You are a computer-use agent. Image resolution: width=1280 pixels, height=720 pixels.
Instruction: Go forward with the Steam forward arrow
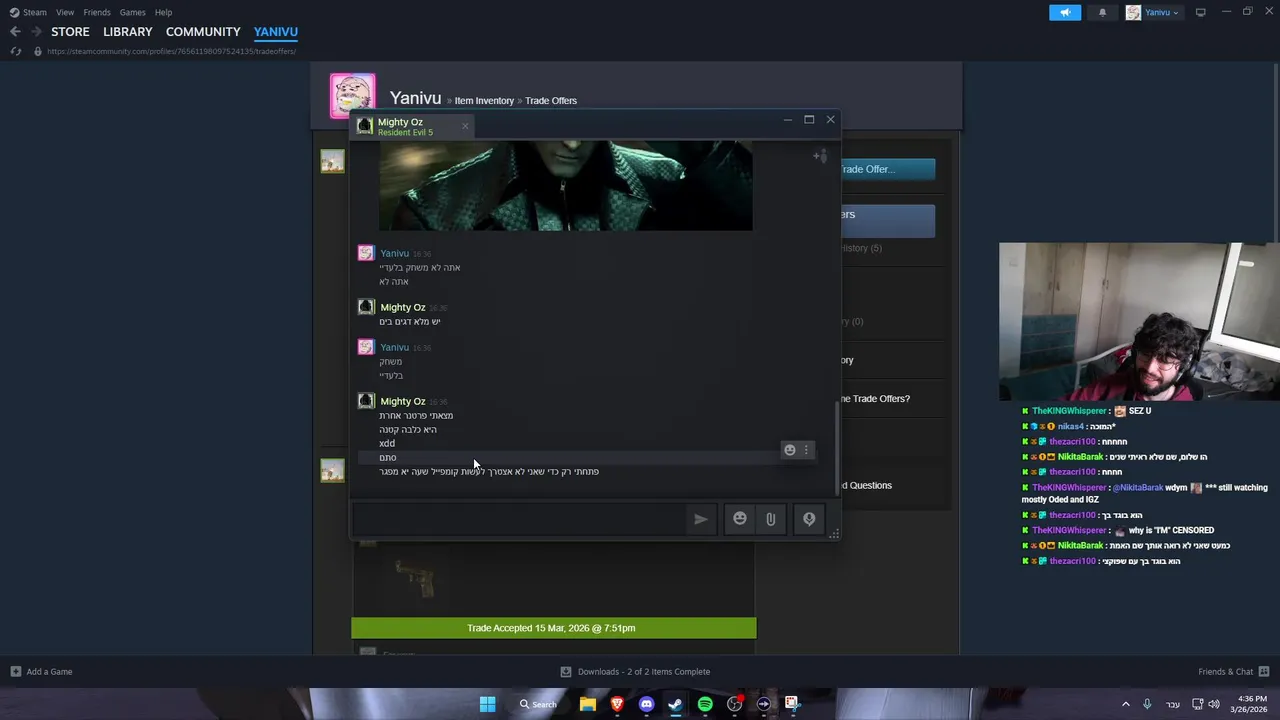coord(36,32)
